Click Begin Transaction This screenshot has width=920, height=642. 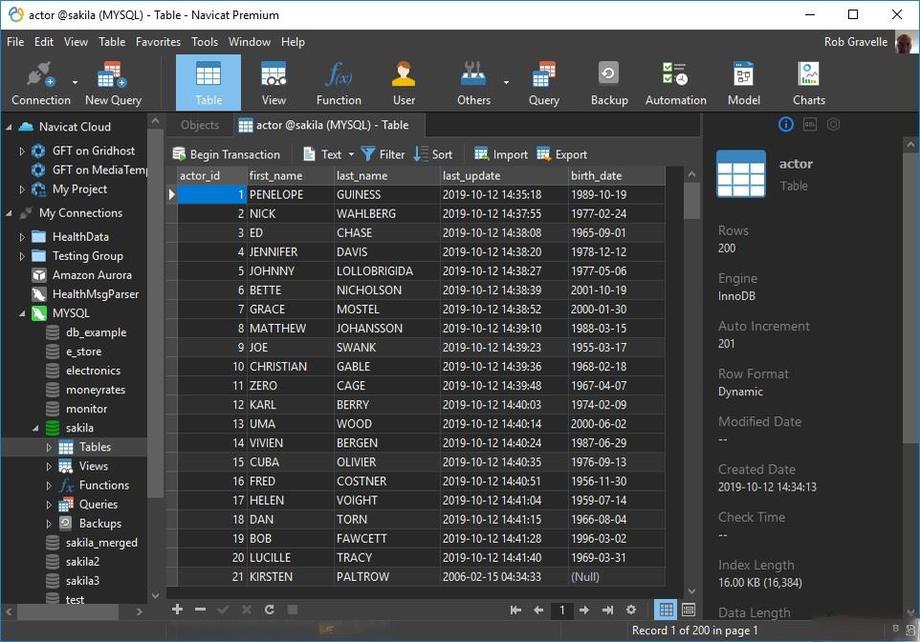226,154
